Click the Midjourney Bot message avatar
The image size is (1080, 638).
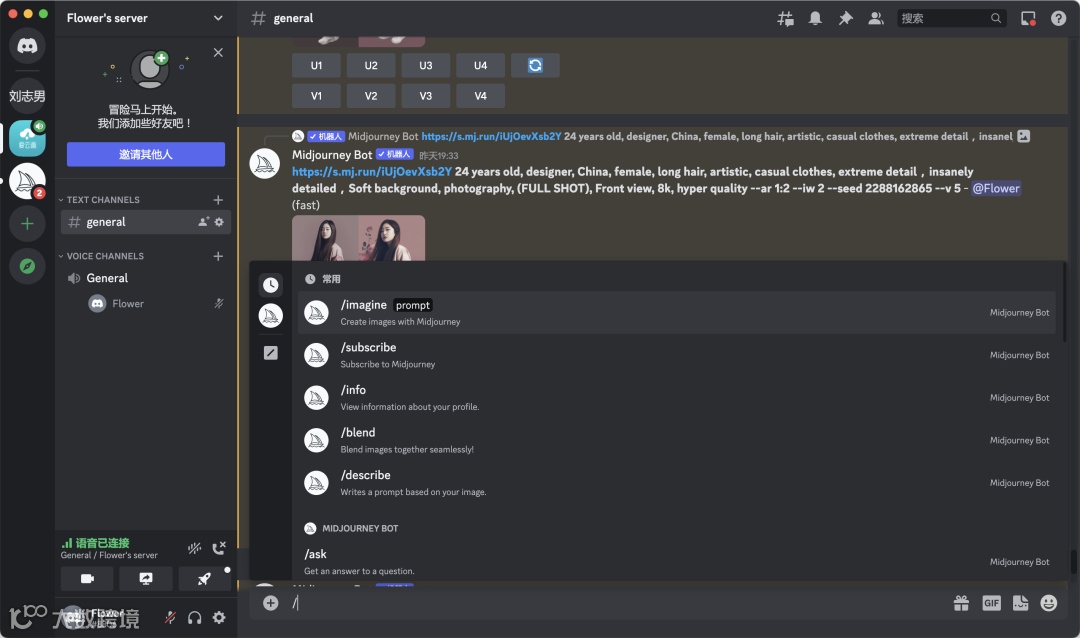tap(265, 164)
